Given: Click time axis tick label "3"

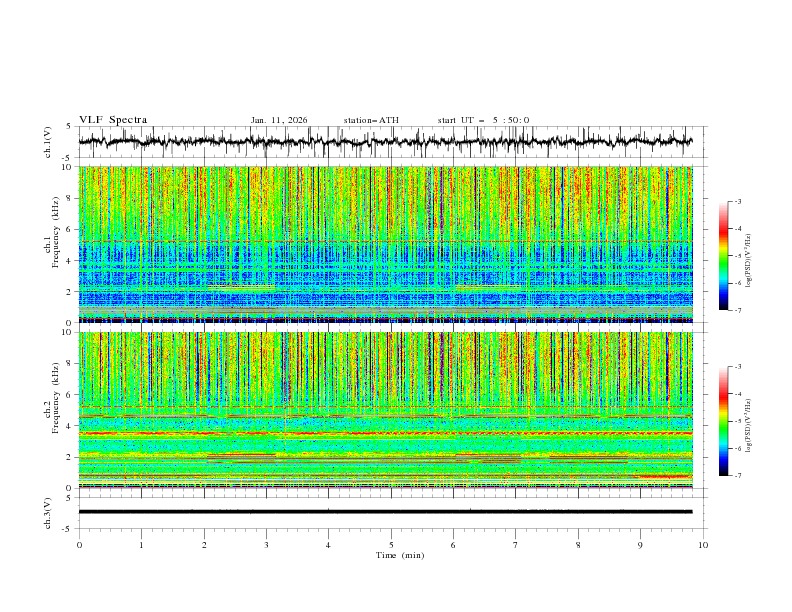Looking at the screenshot, I should coord(266,545).
